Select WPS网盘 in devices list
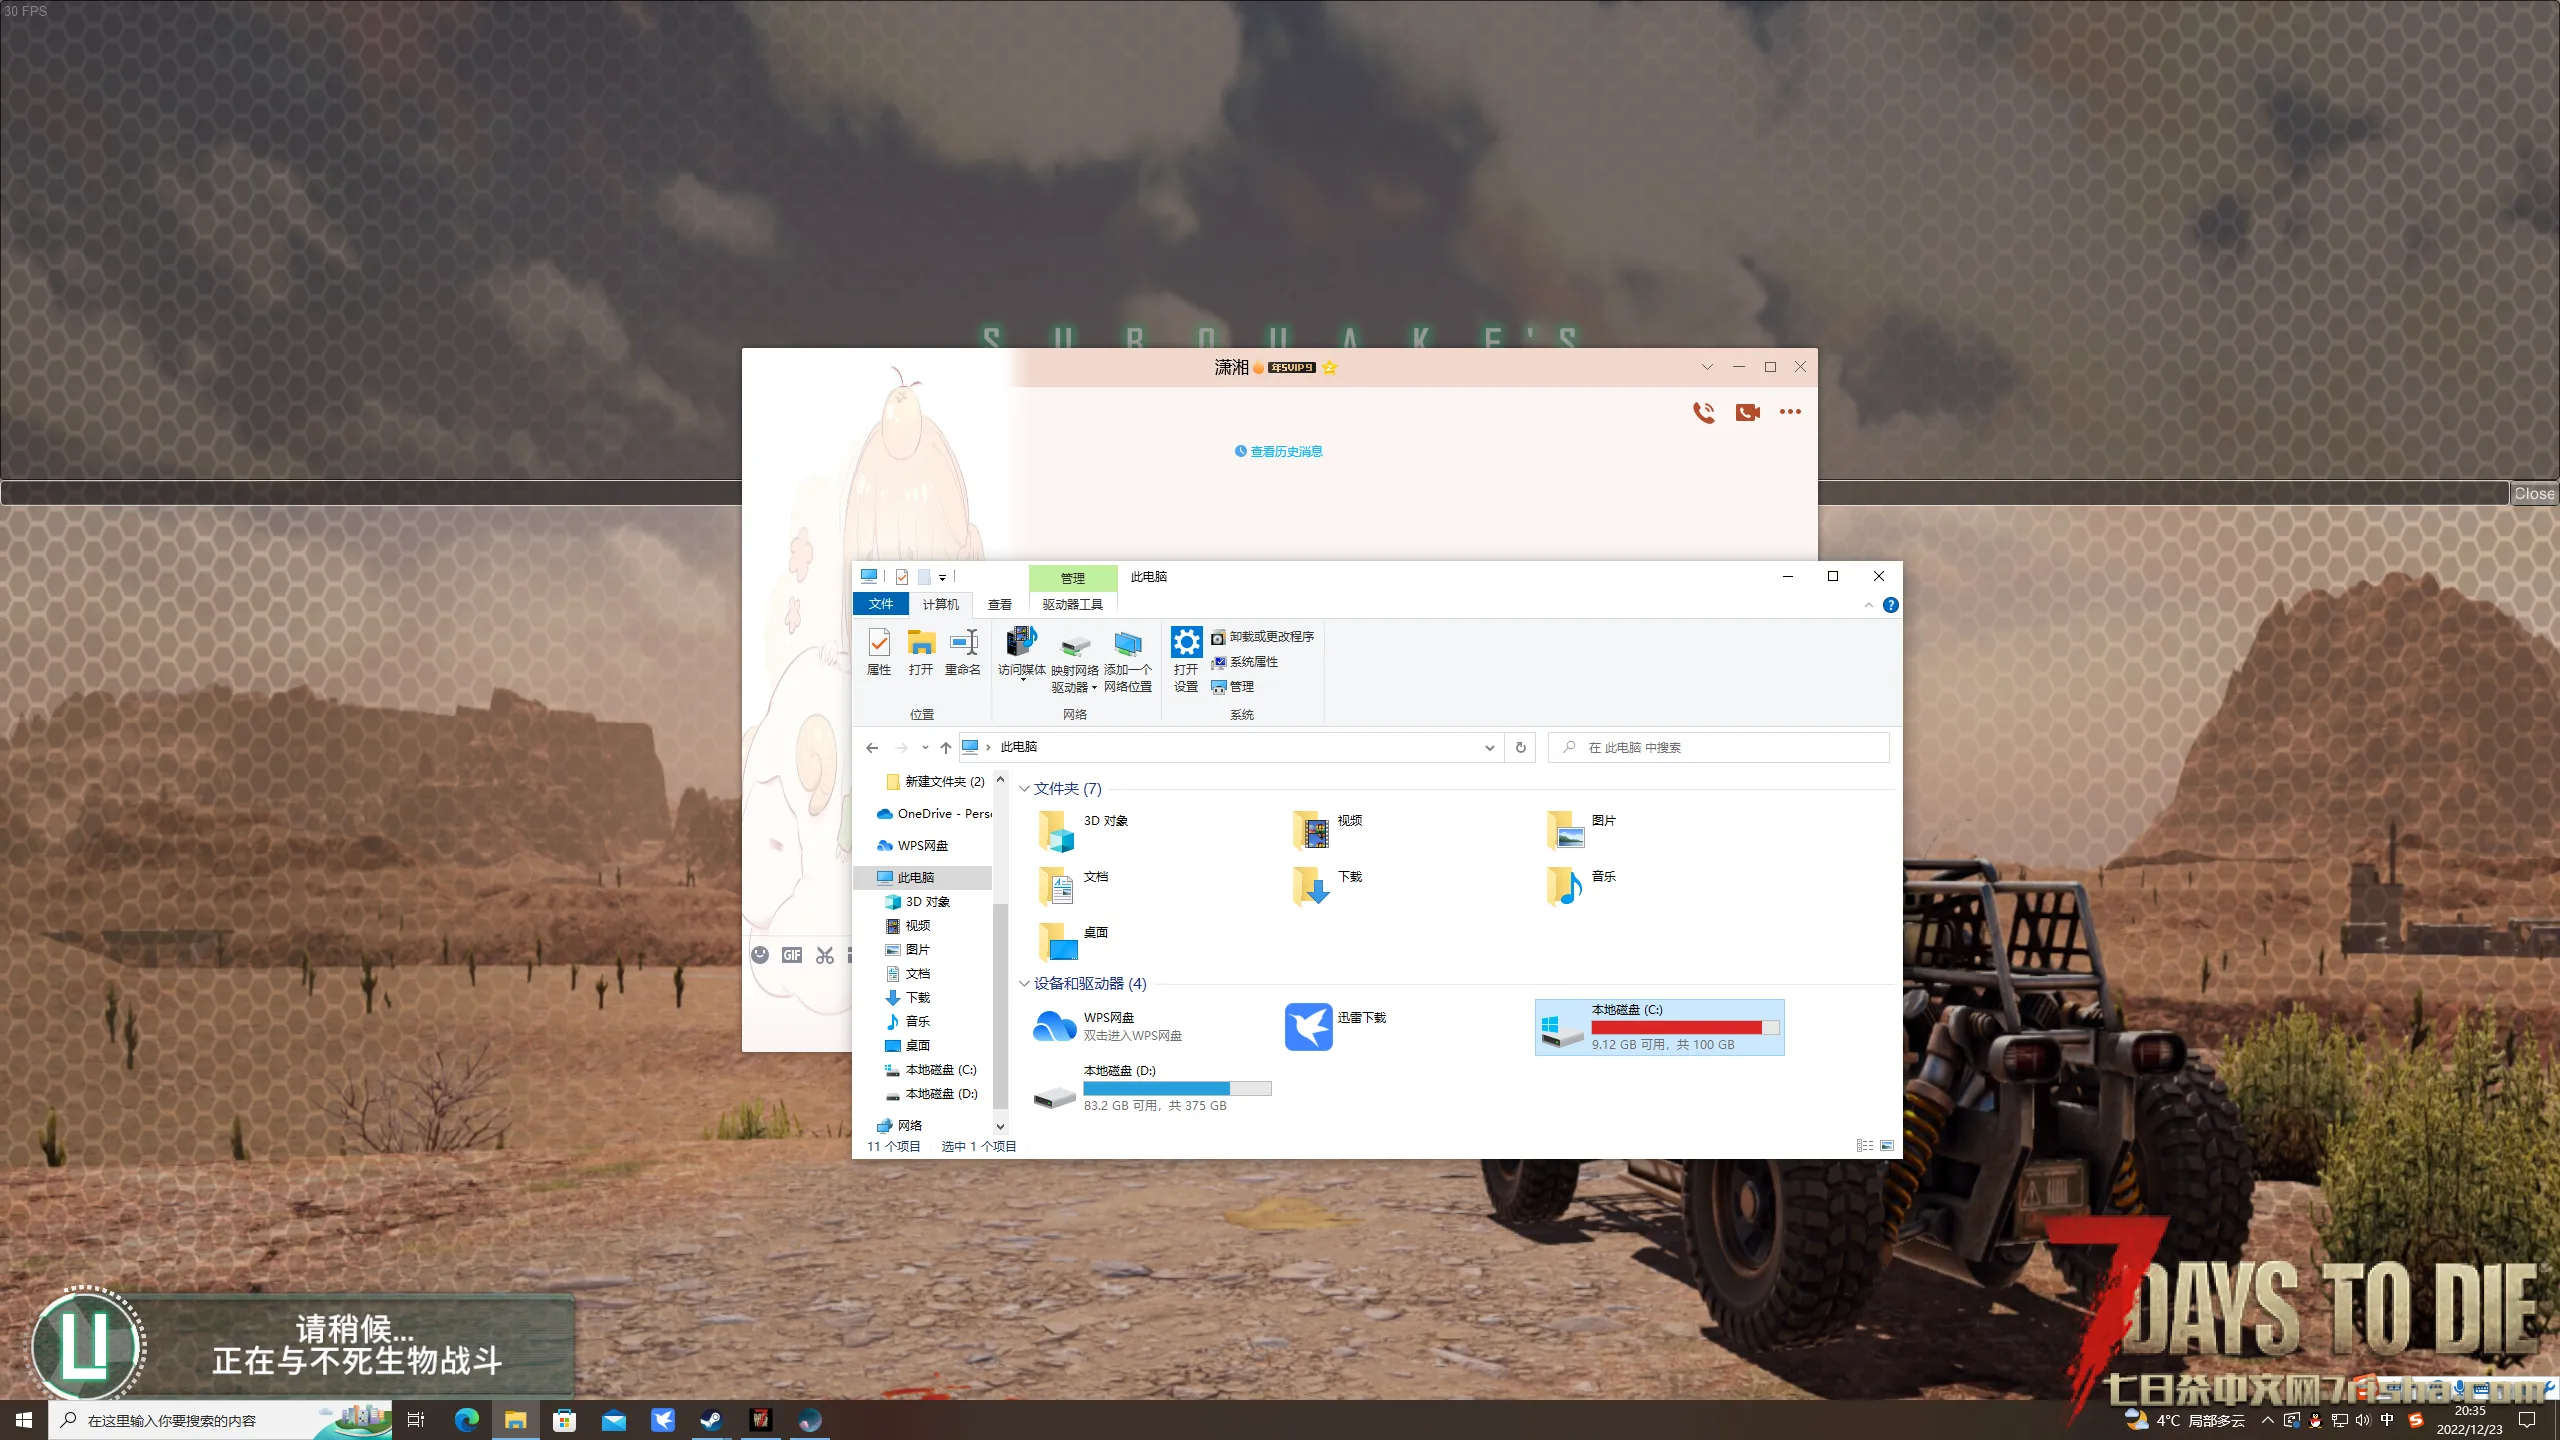Screen dimensions: 2560x1440 (1108, 1027)
